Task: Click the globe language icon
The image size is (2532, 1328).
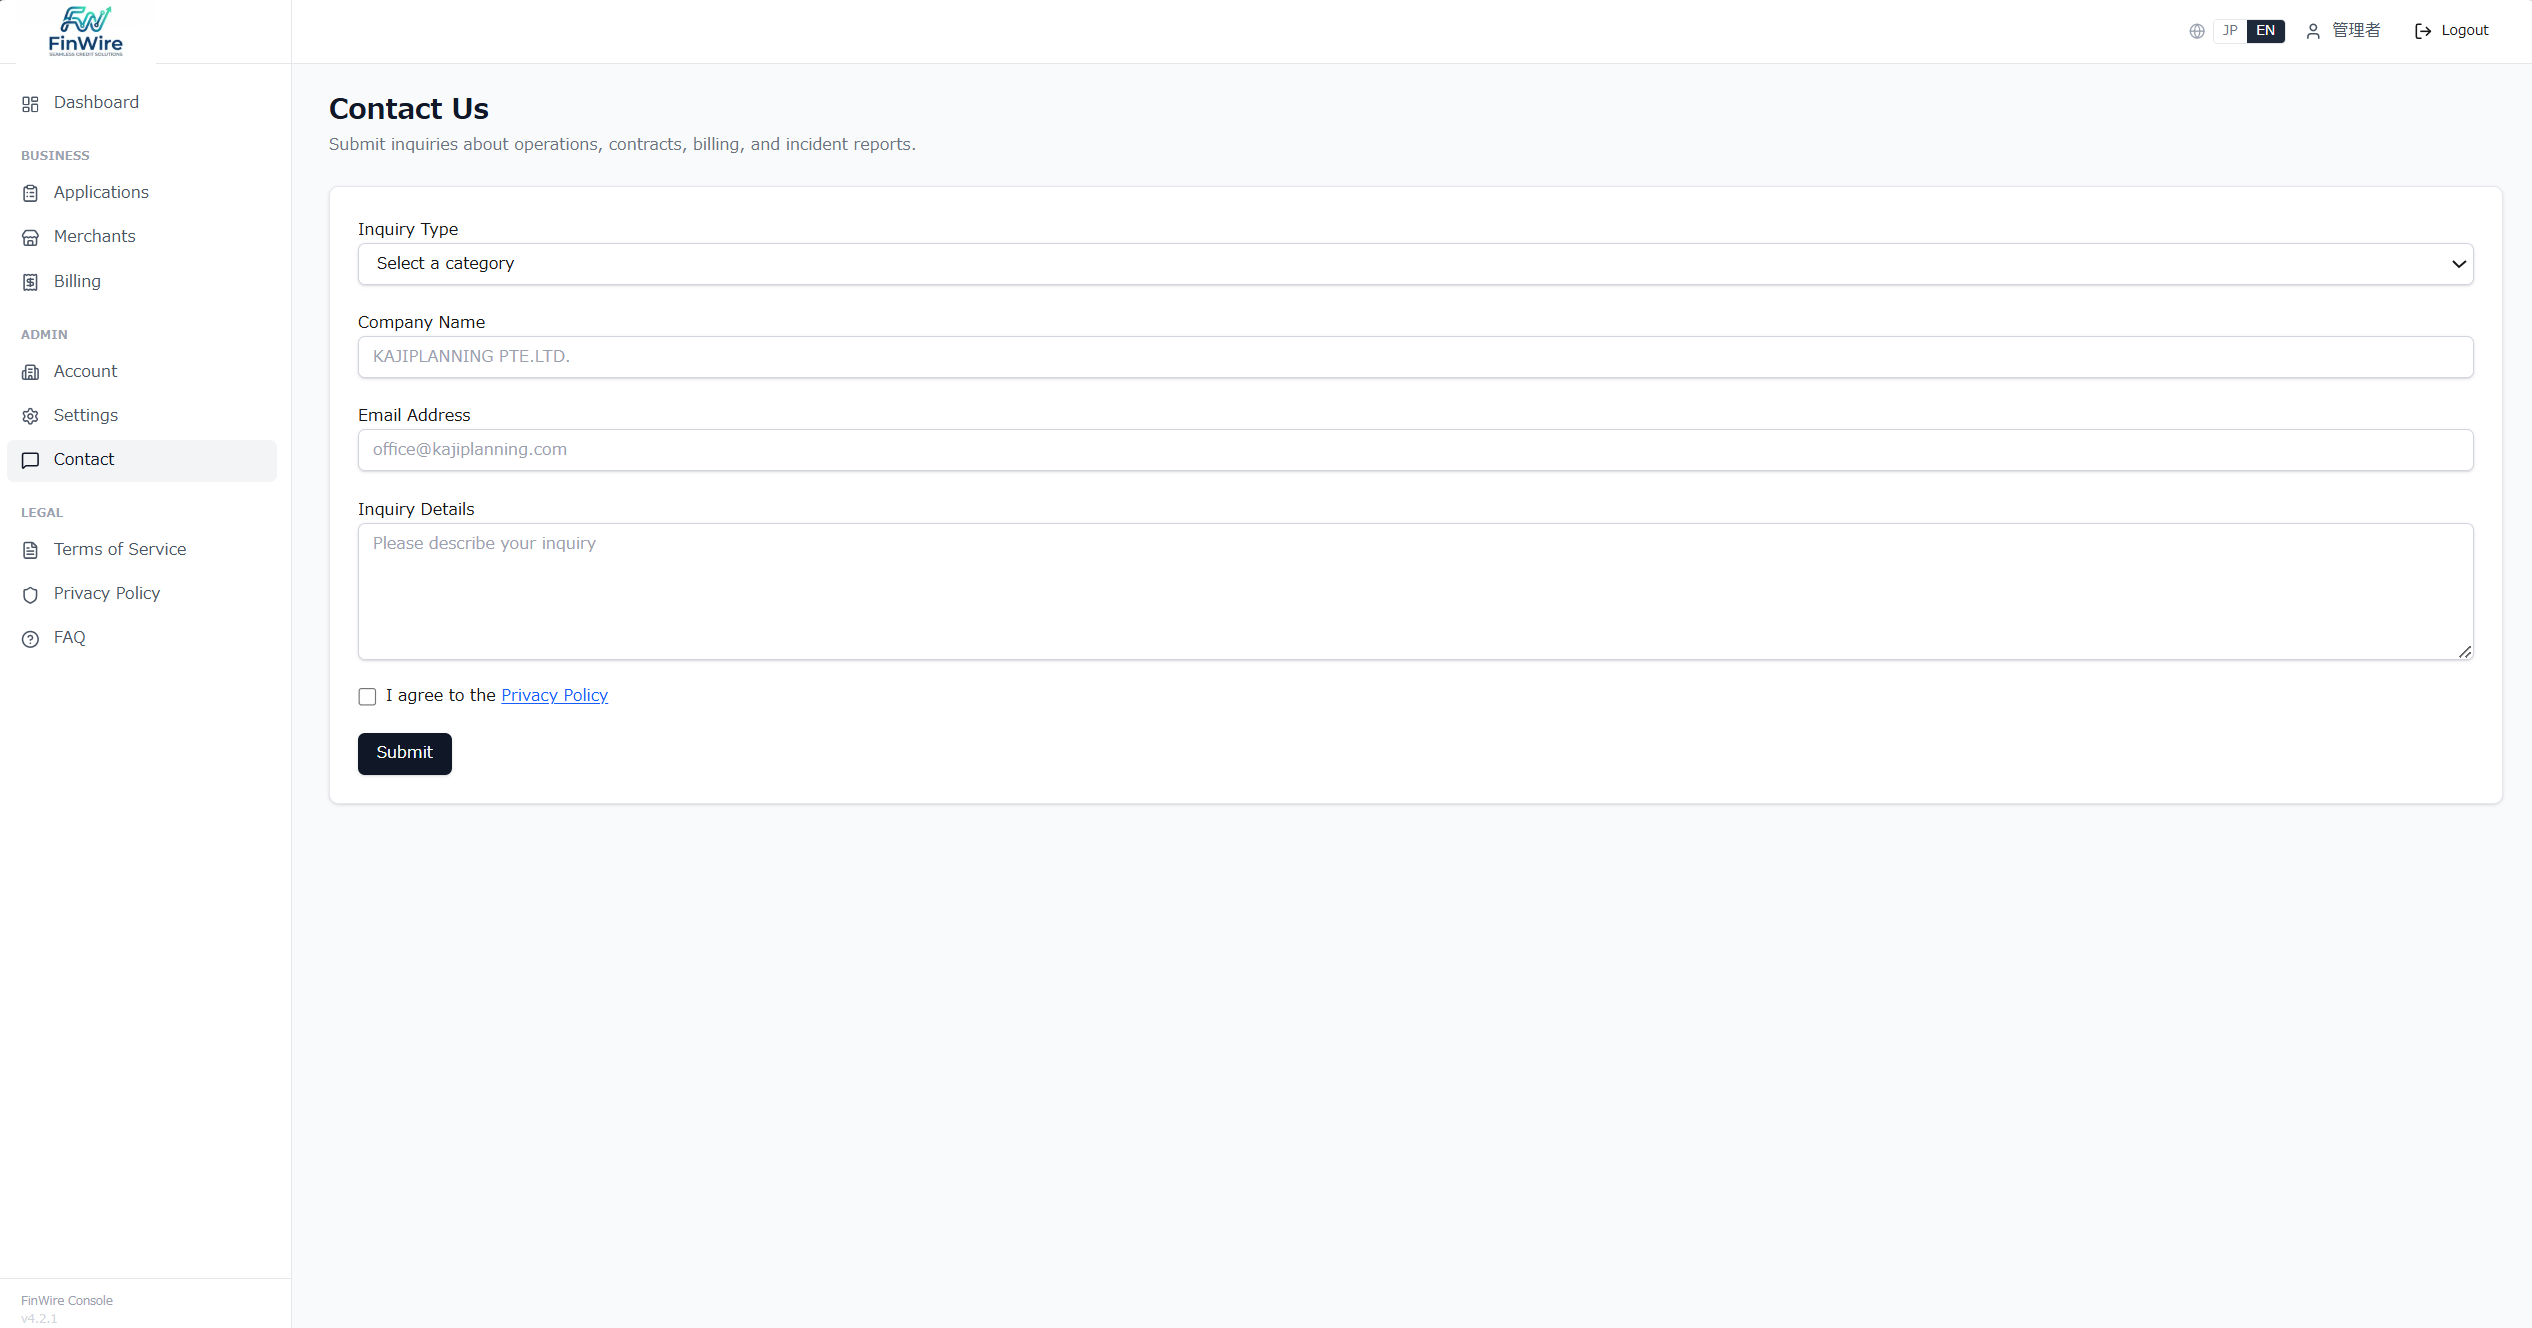Action: [2197, 31]
